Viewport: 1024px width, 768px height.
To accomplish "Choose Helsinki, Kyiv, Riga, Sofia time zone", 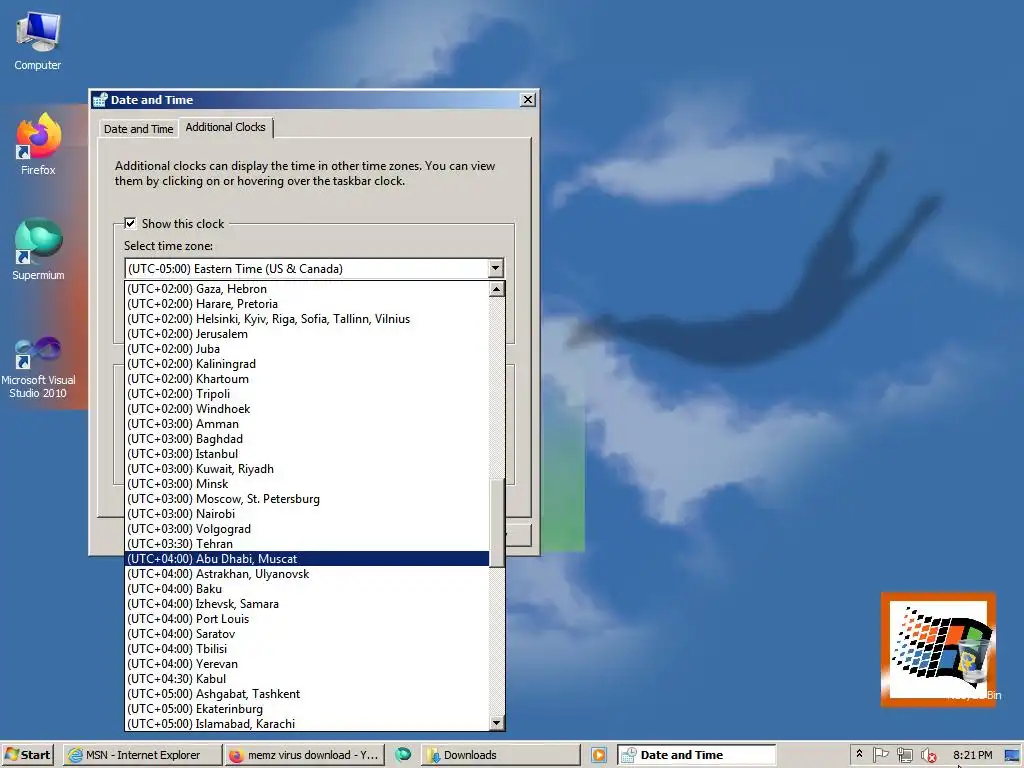I will tap(306, 319).
